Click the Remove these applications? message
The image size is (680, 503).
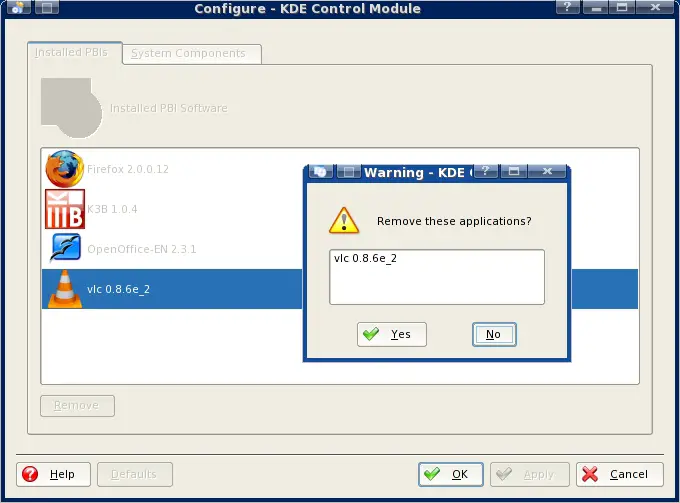tap(454, 221)
